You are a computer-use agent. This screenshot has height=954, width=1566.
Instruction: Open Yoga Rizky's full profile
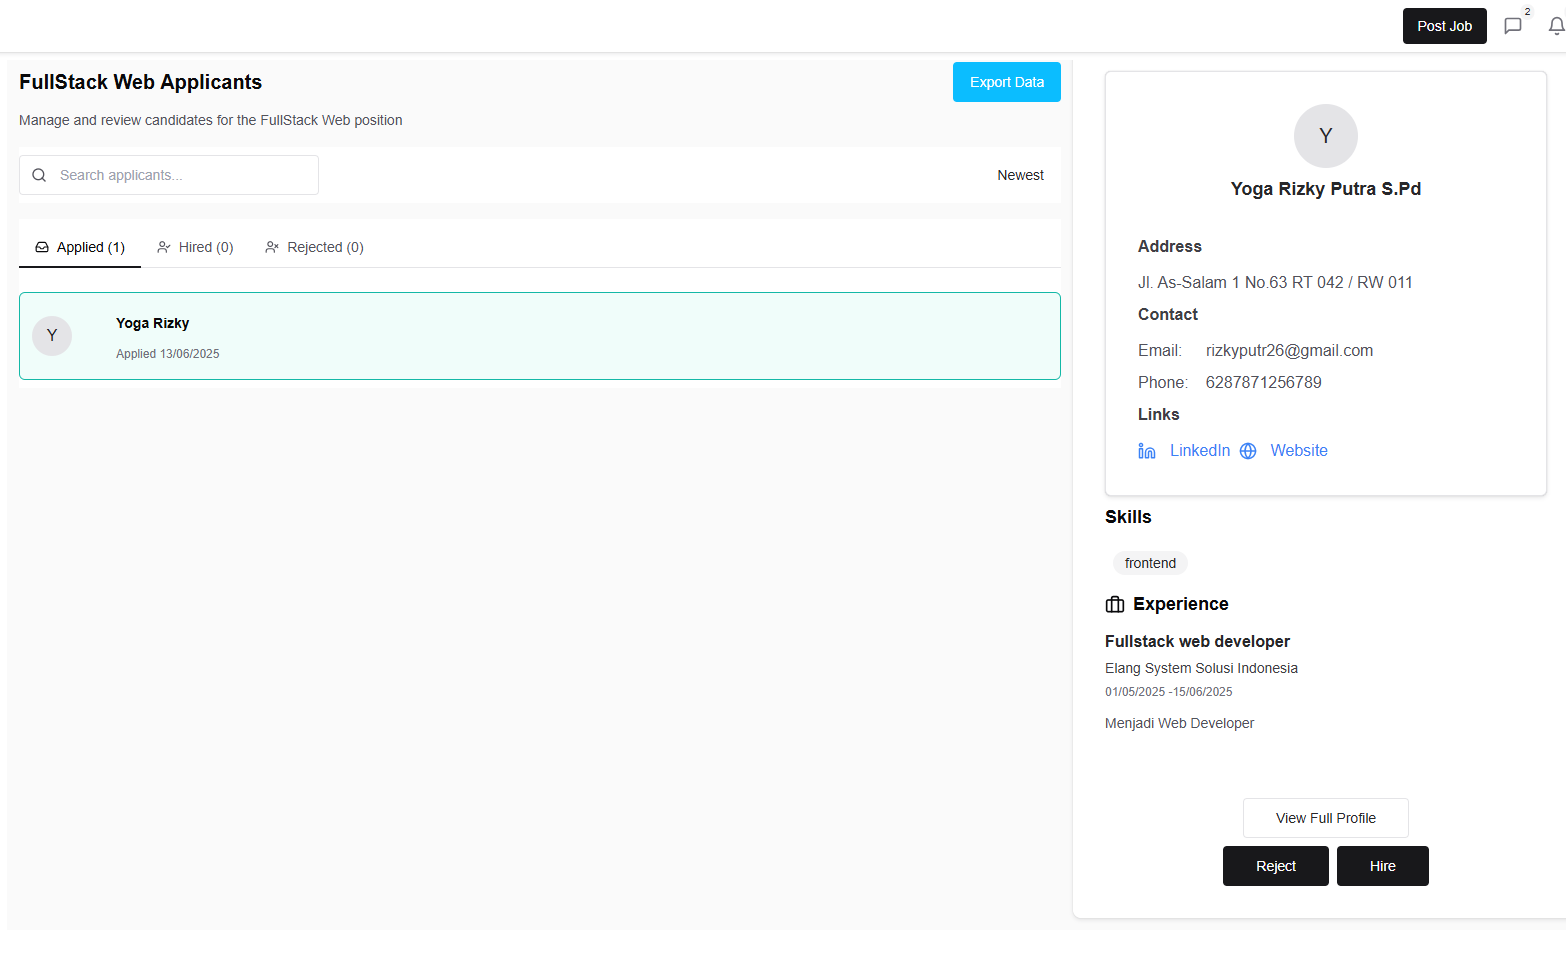1325,818
